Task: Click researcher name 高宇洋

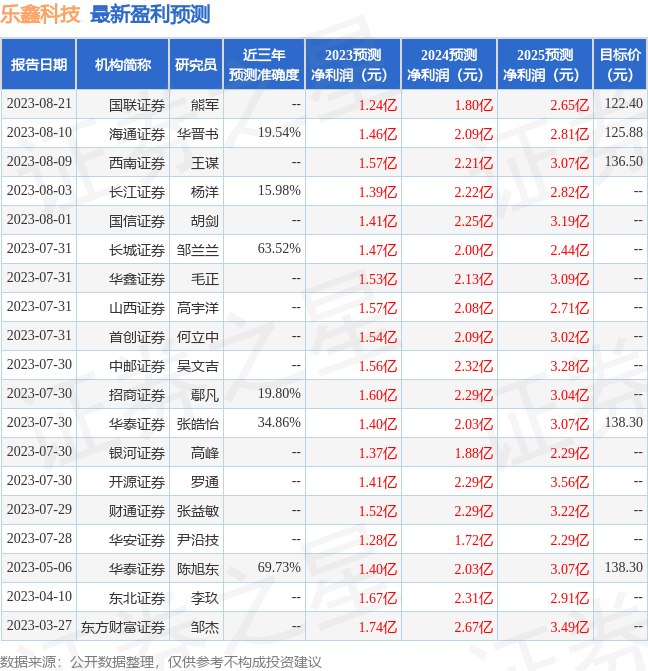Action: 198,308
